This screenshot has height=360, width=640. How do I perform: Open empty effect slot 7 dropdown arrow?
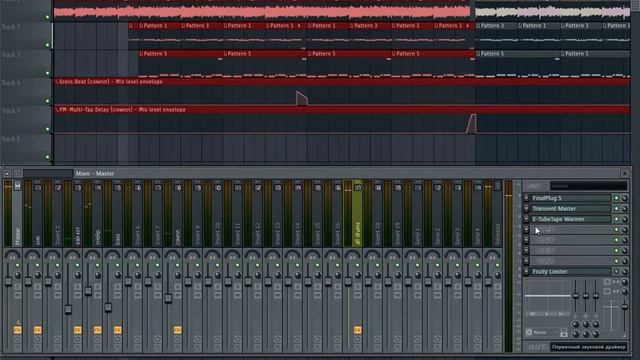[x=527, y=261]
